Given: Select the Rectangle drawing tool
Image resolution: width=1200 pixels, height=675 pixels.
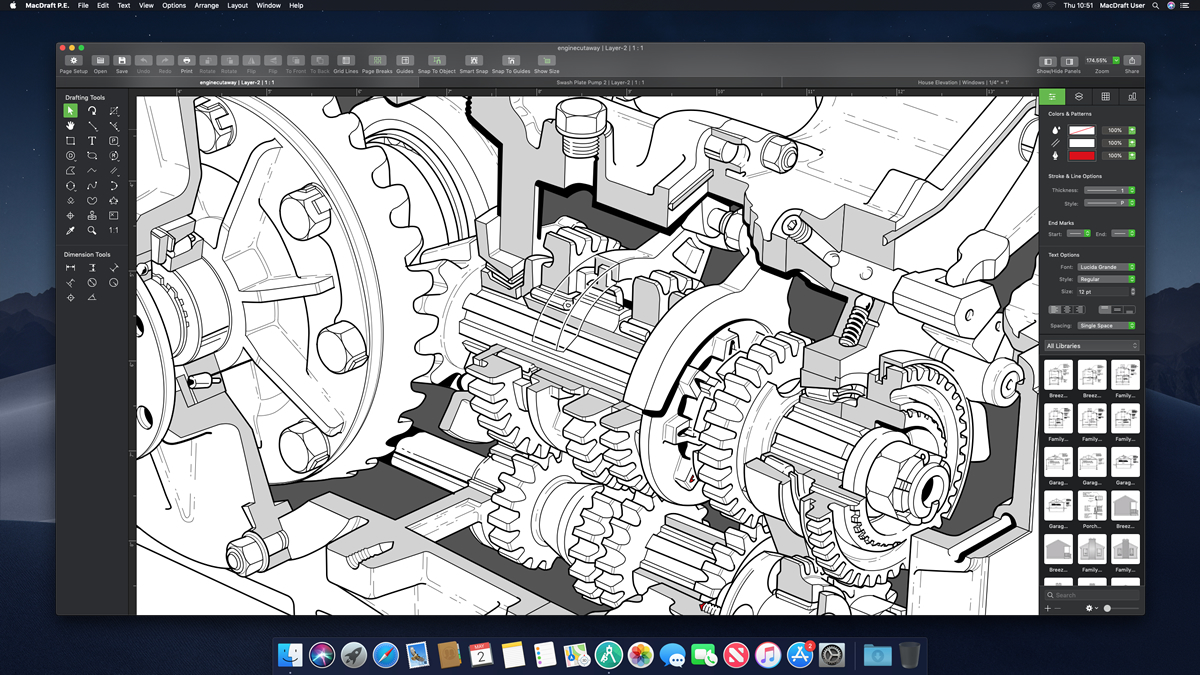Looking at the screenshot, I should pos(70,141).
